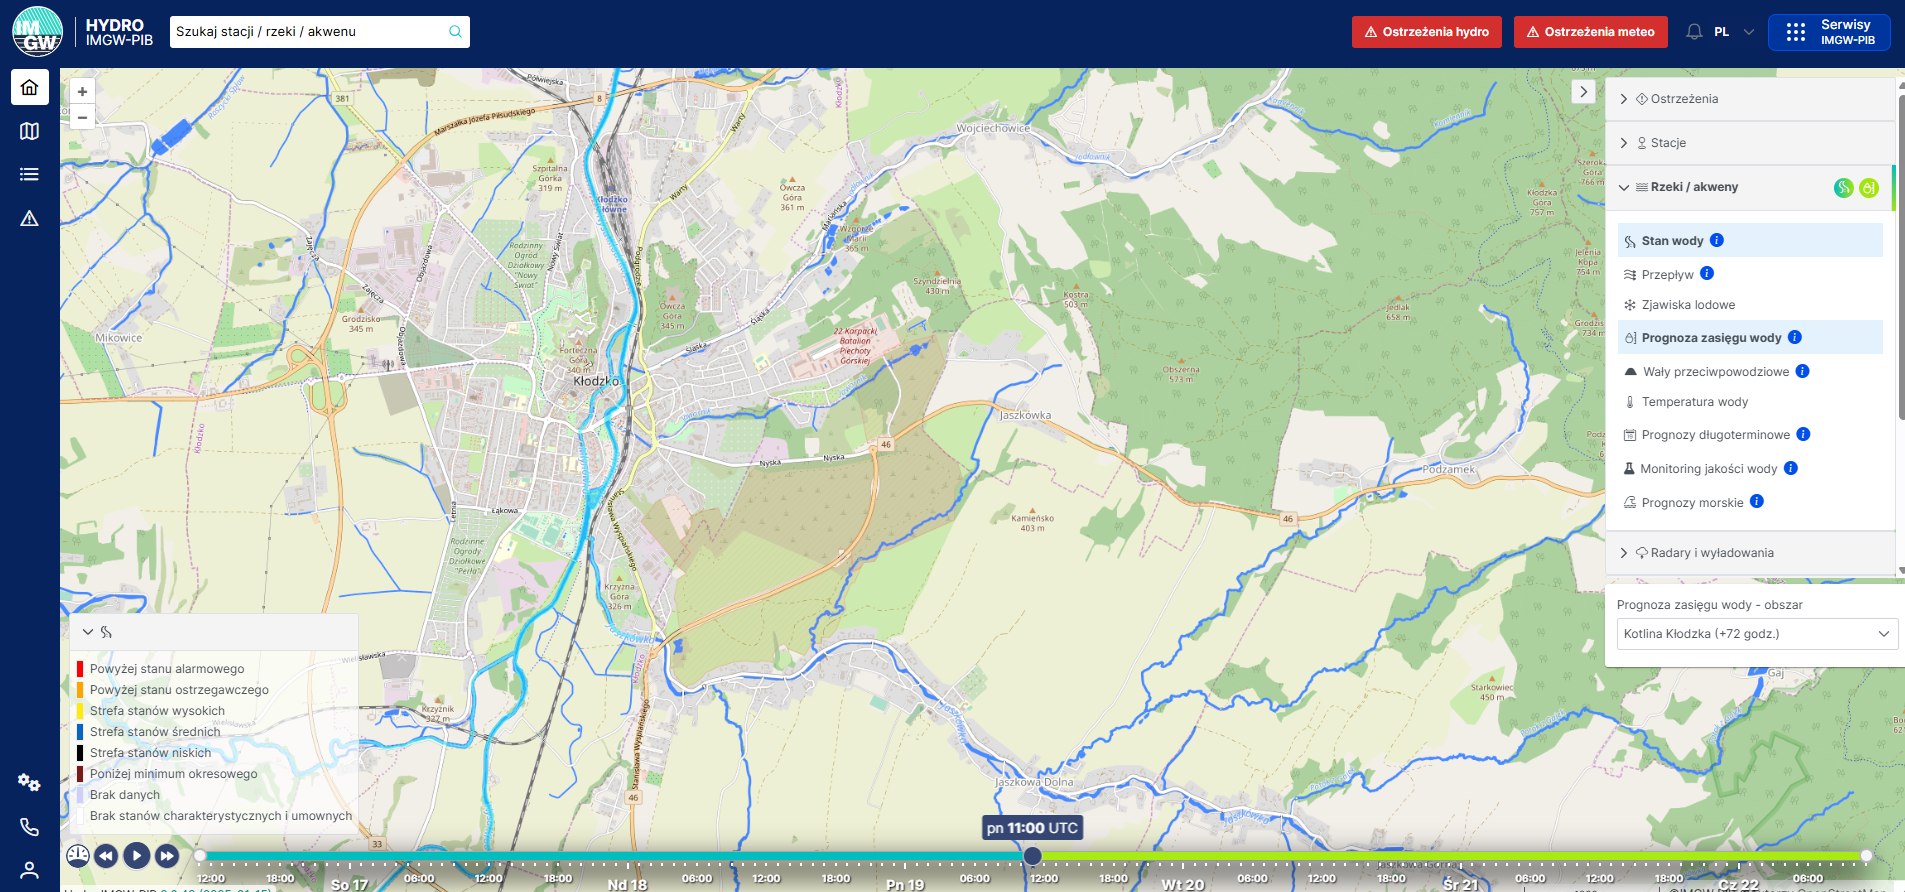
Task: Zoom in on the map
Action: (82, 92)
